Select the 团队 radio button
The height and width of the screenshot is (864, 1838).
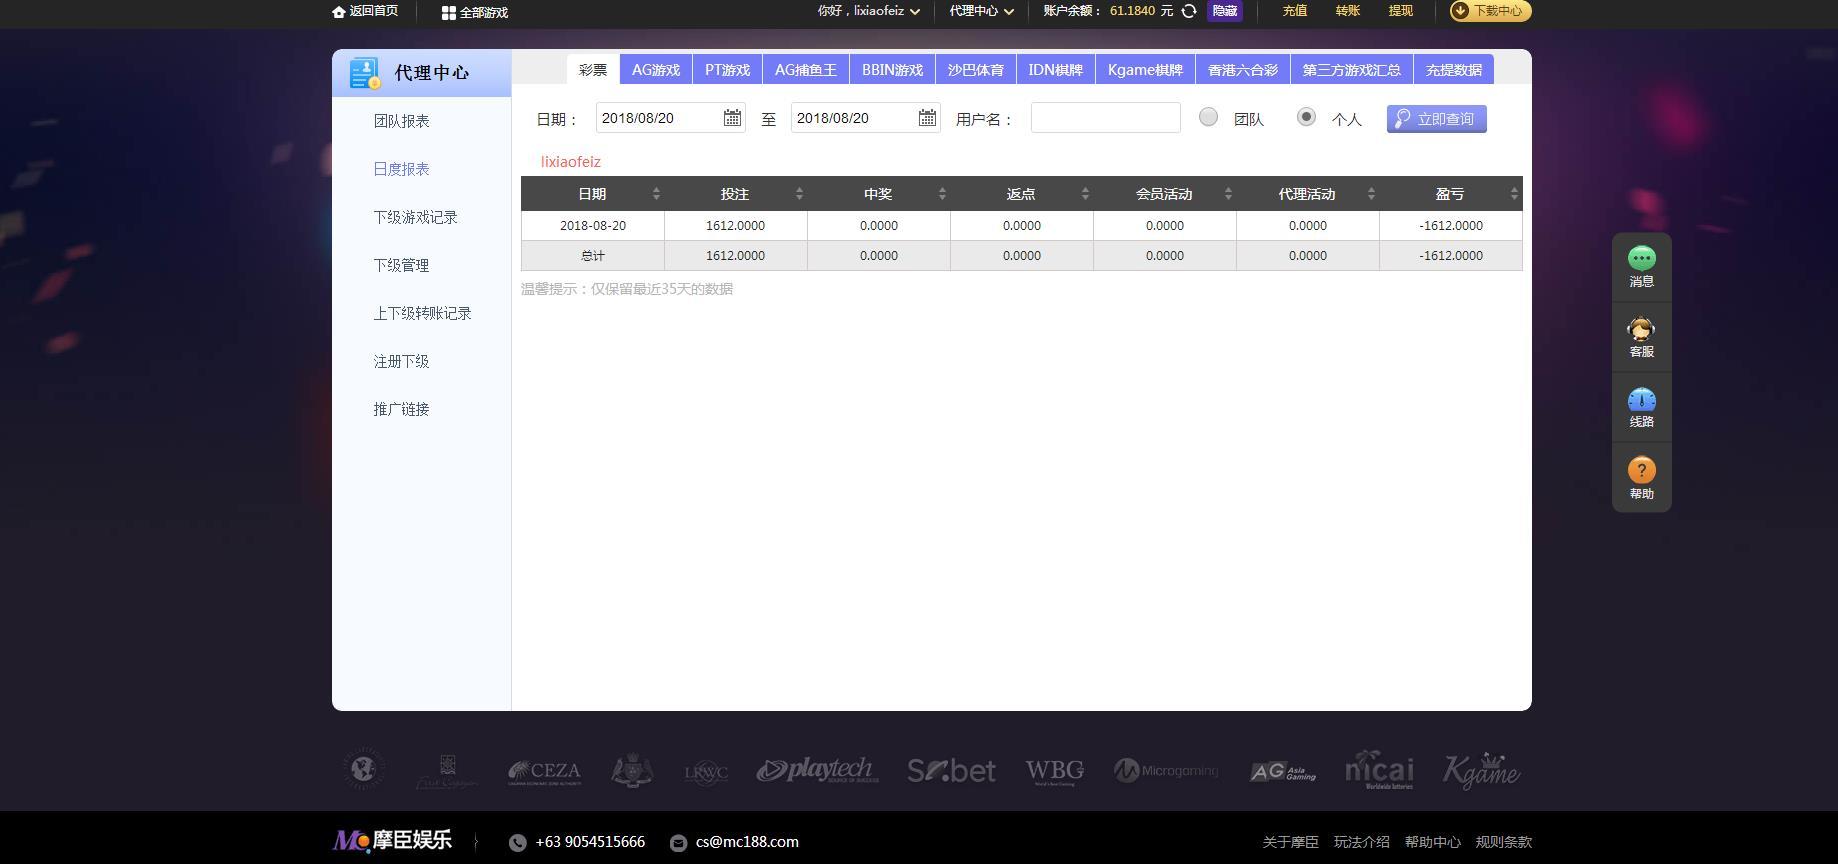click(x=1208, y=117)
